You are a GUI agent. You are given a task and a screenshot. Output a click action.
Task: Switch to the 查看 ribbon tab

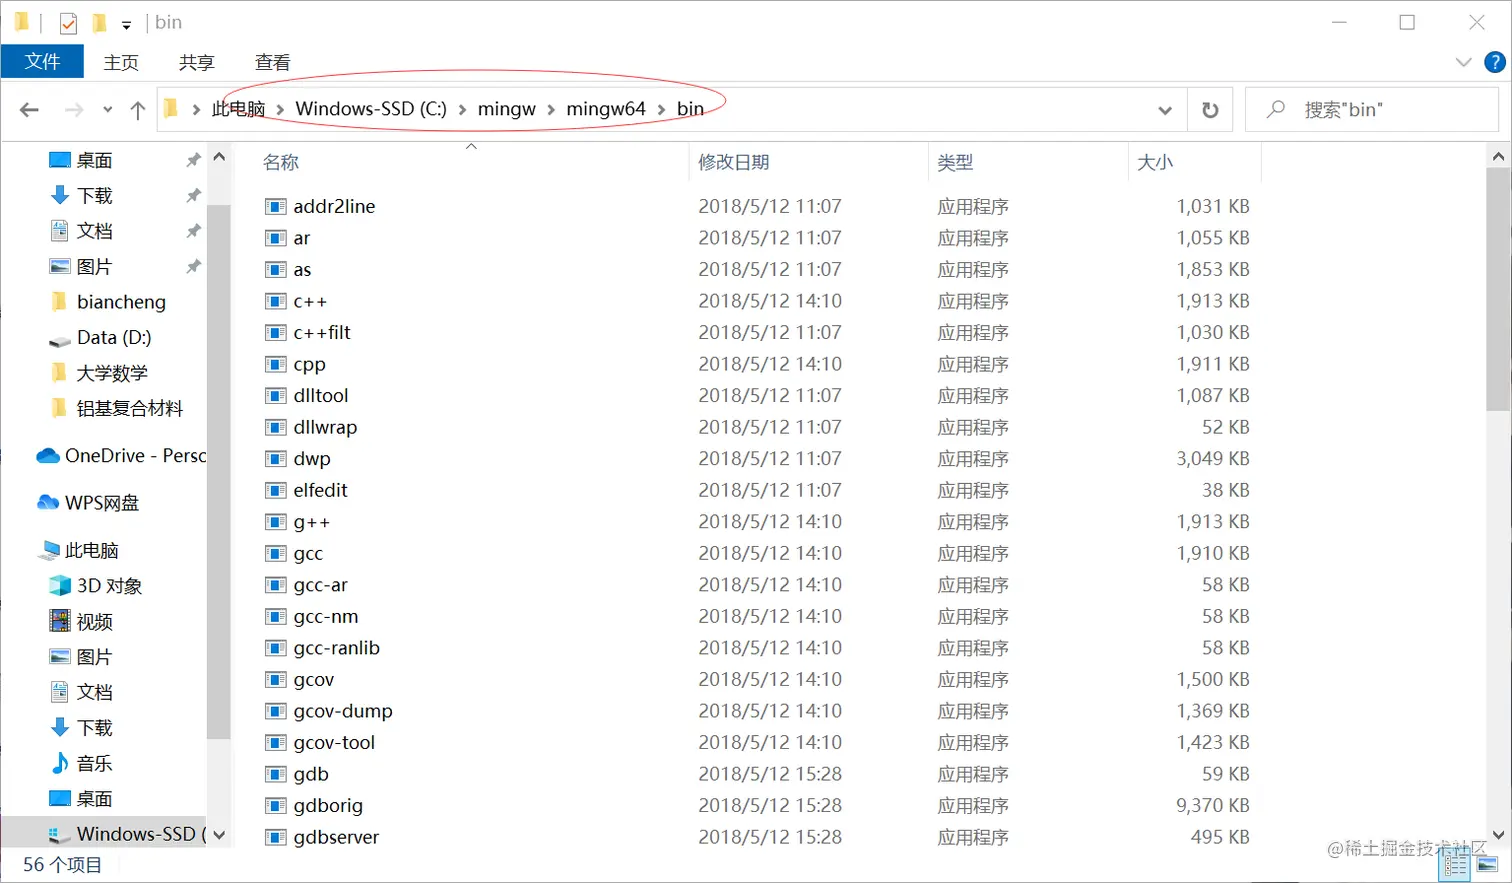270,61
